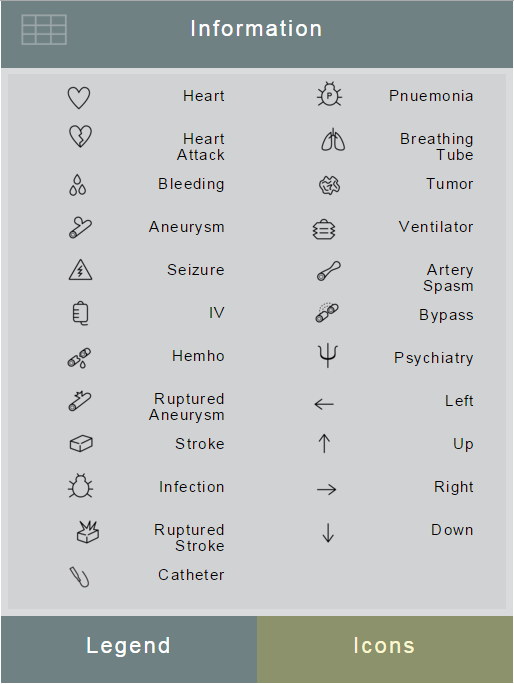The image size is (514, 684).
Task: Select the Bypass artery icon
Action: pyautogui.click(x=327, y=313)
